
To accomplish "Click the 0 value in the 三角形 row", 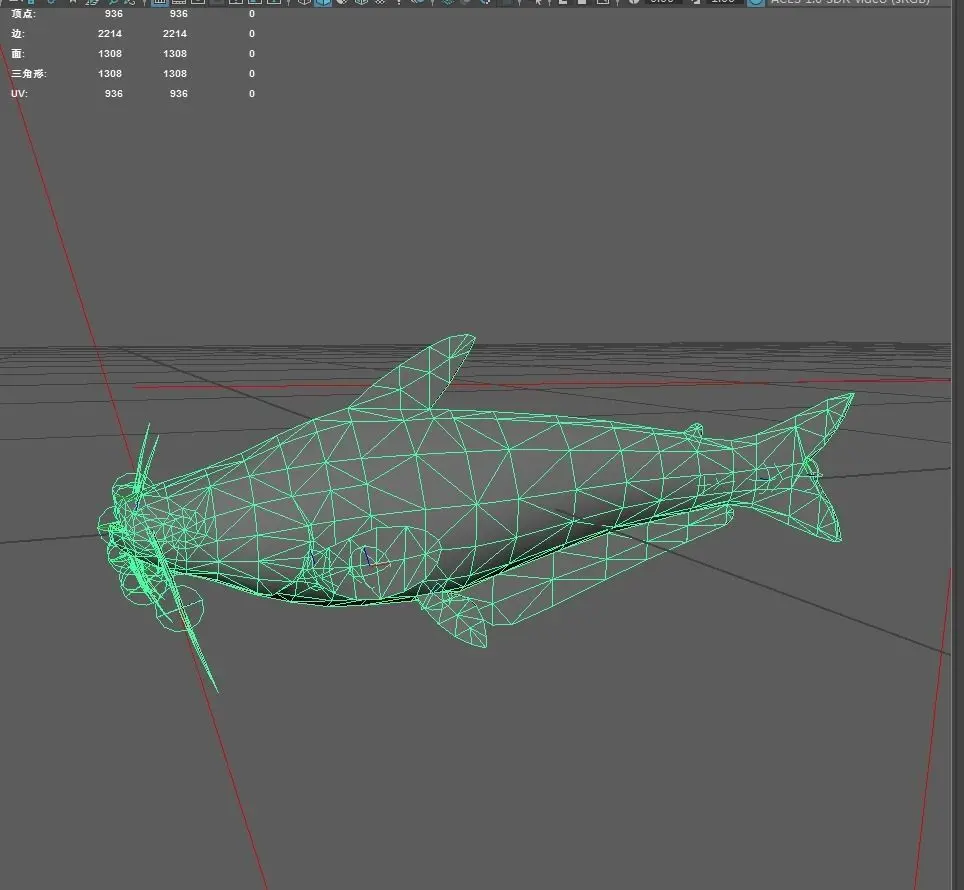I will pos(251,73).
